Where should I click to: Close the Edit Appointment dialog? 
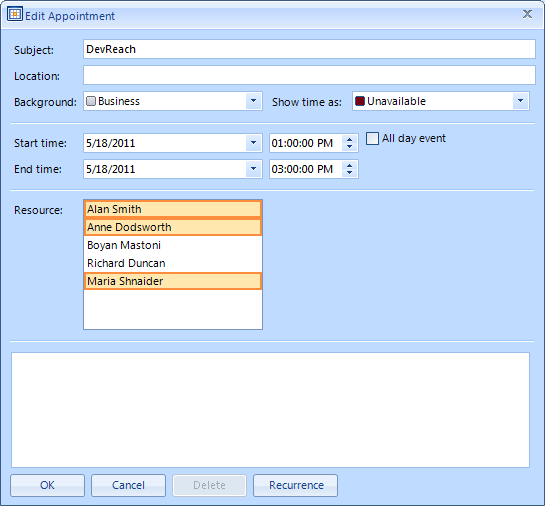(x=527, y=14)
